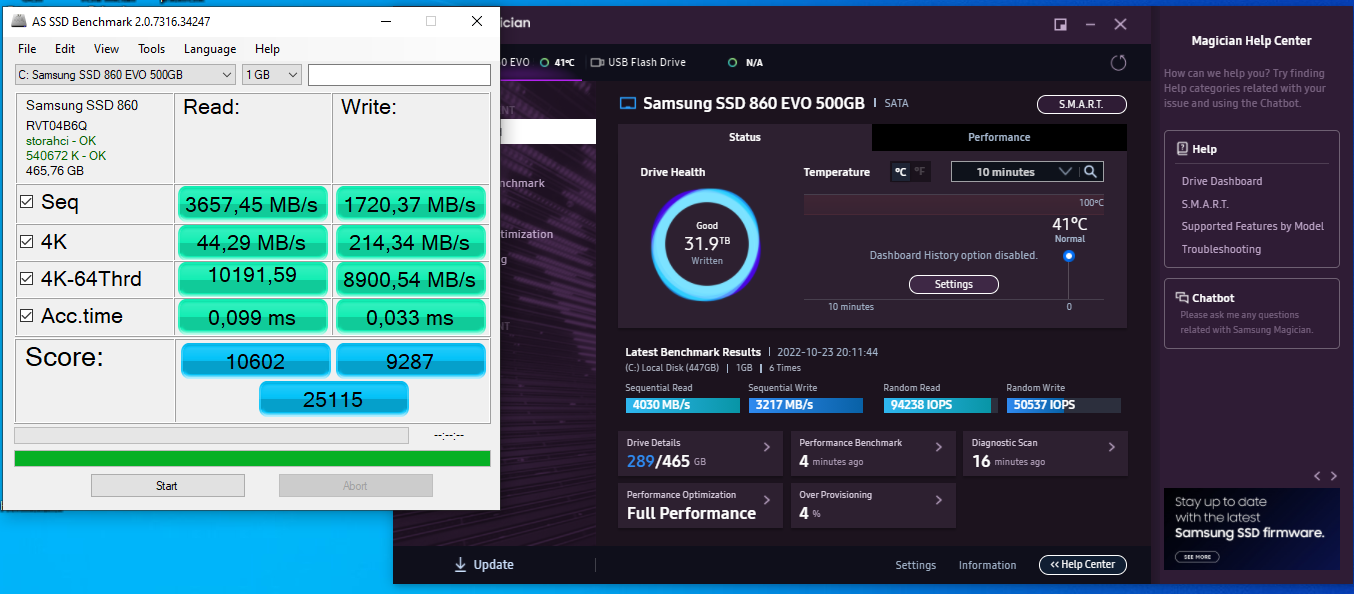Toggle the Seq test checkbox

point(27,203)
